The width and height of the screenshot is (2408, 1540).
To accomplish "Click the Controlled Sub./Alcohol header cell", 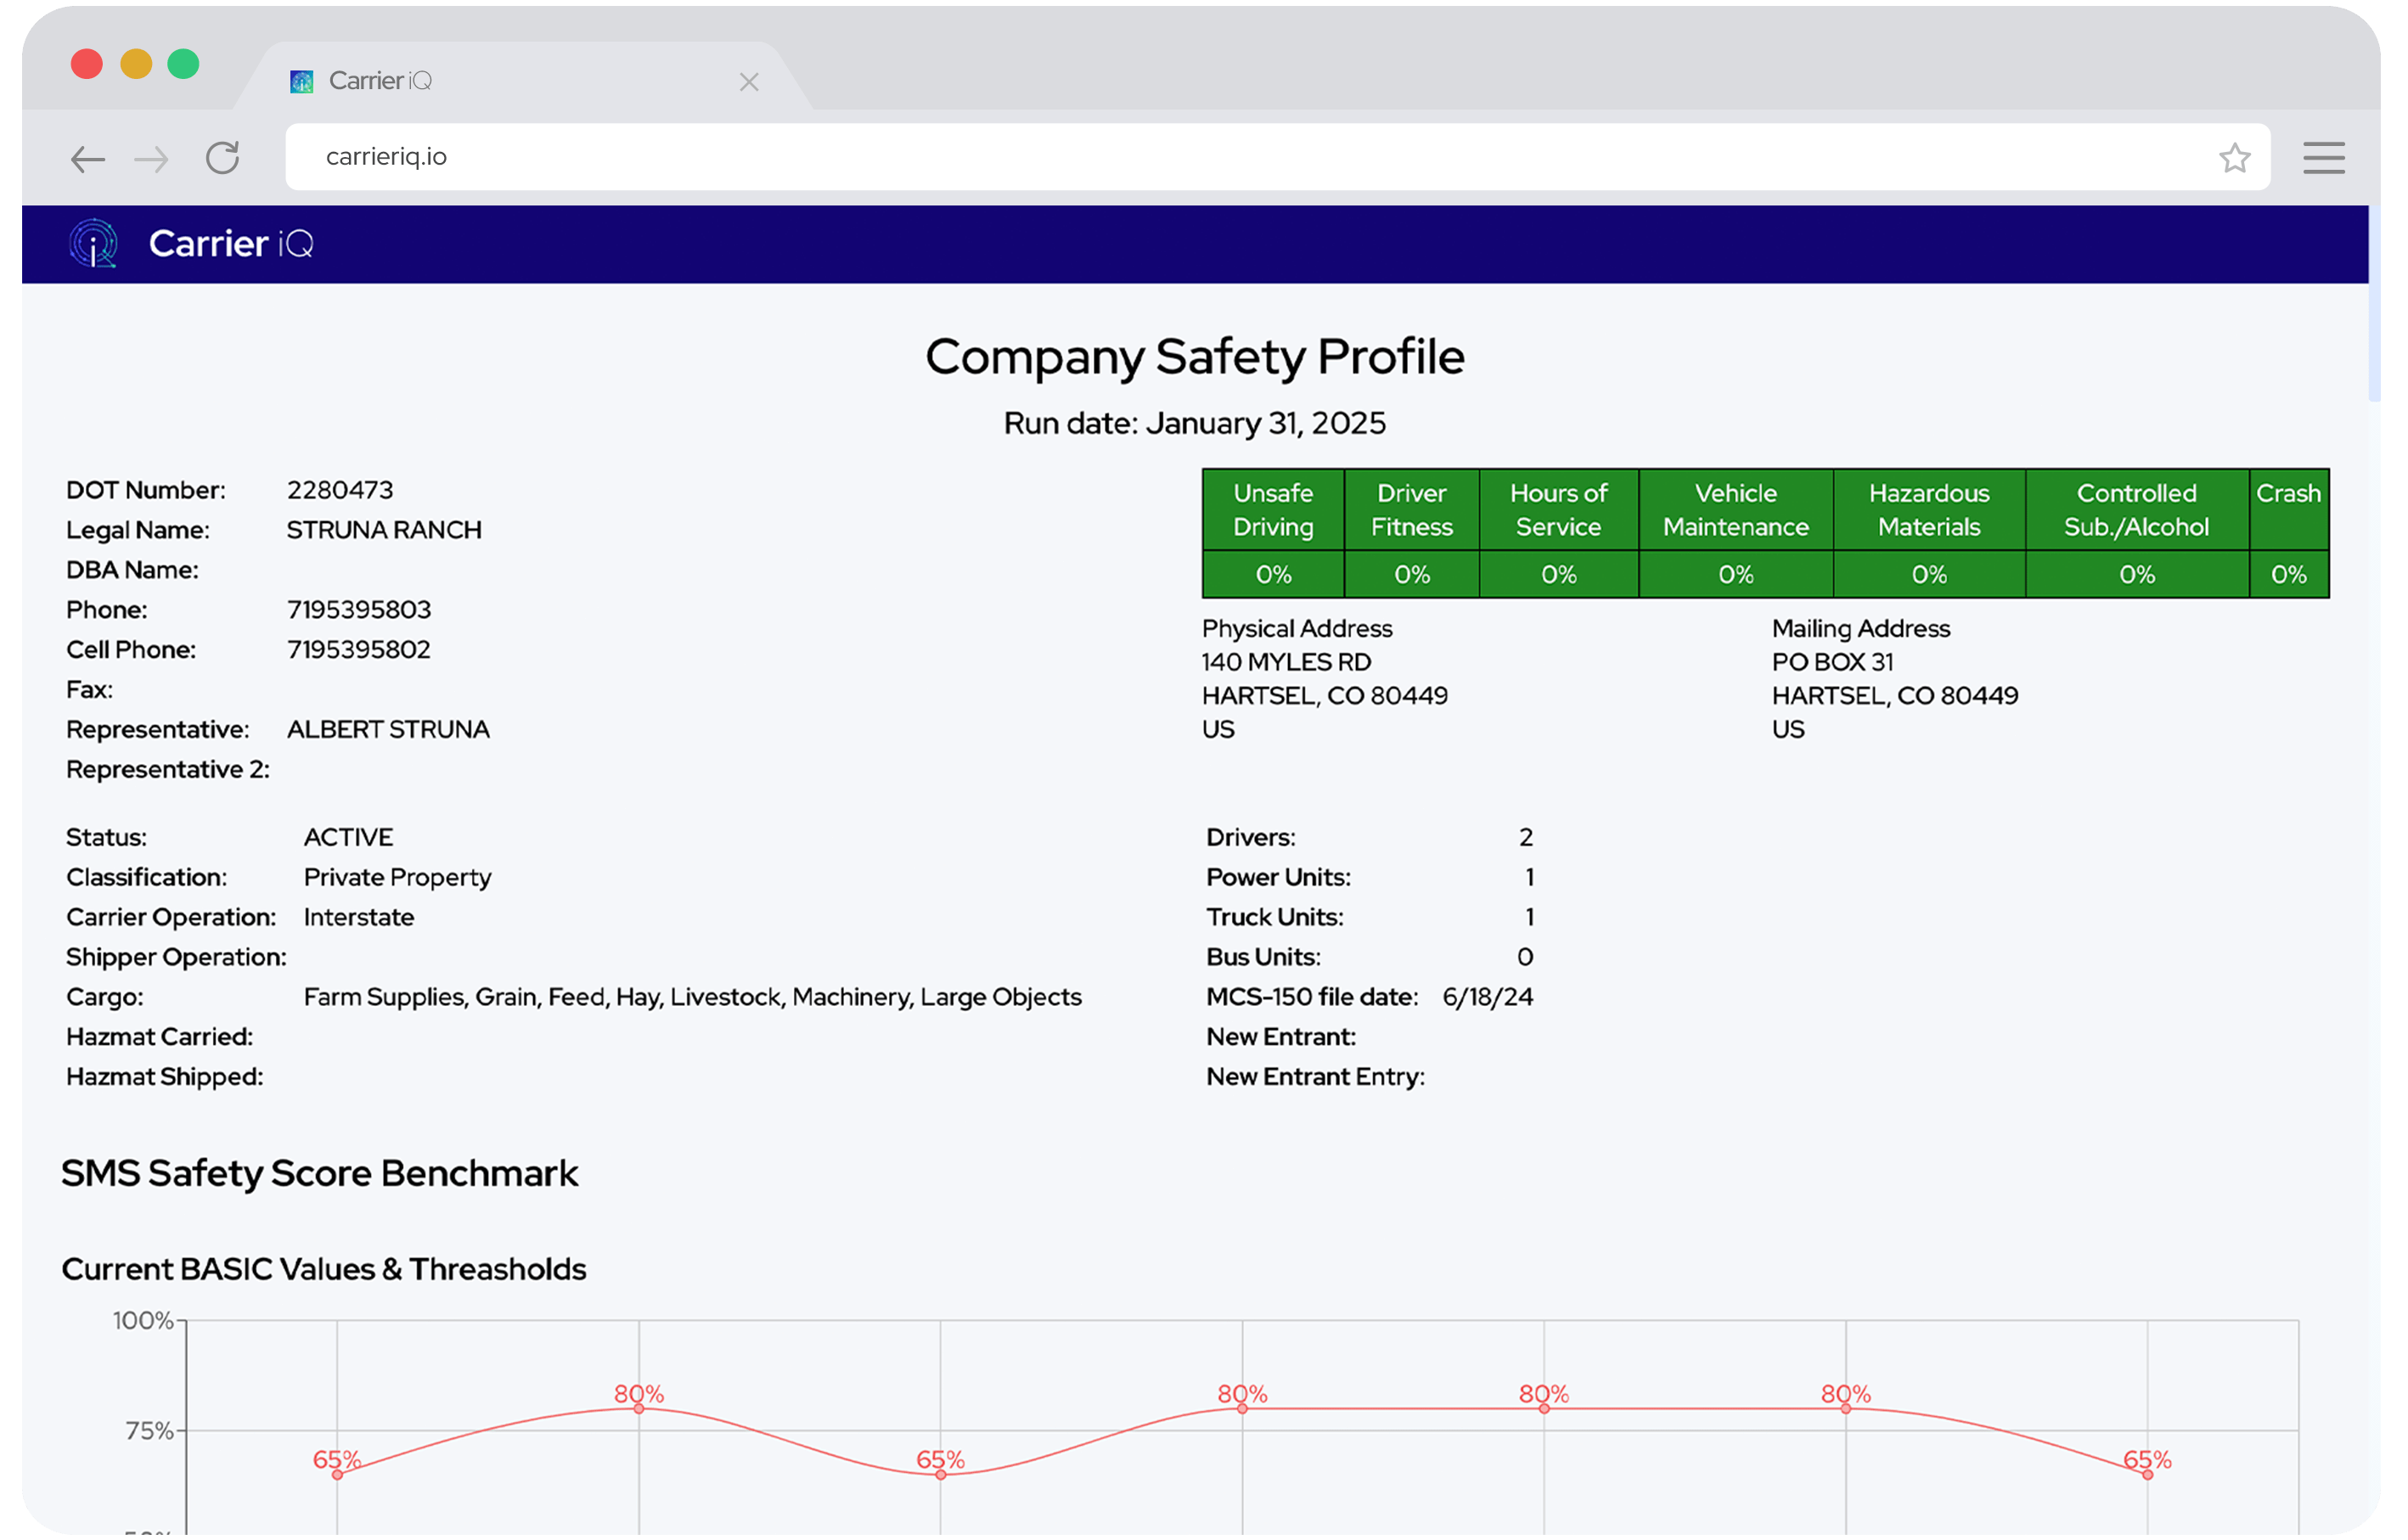I will click(2136, 509).
